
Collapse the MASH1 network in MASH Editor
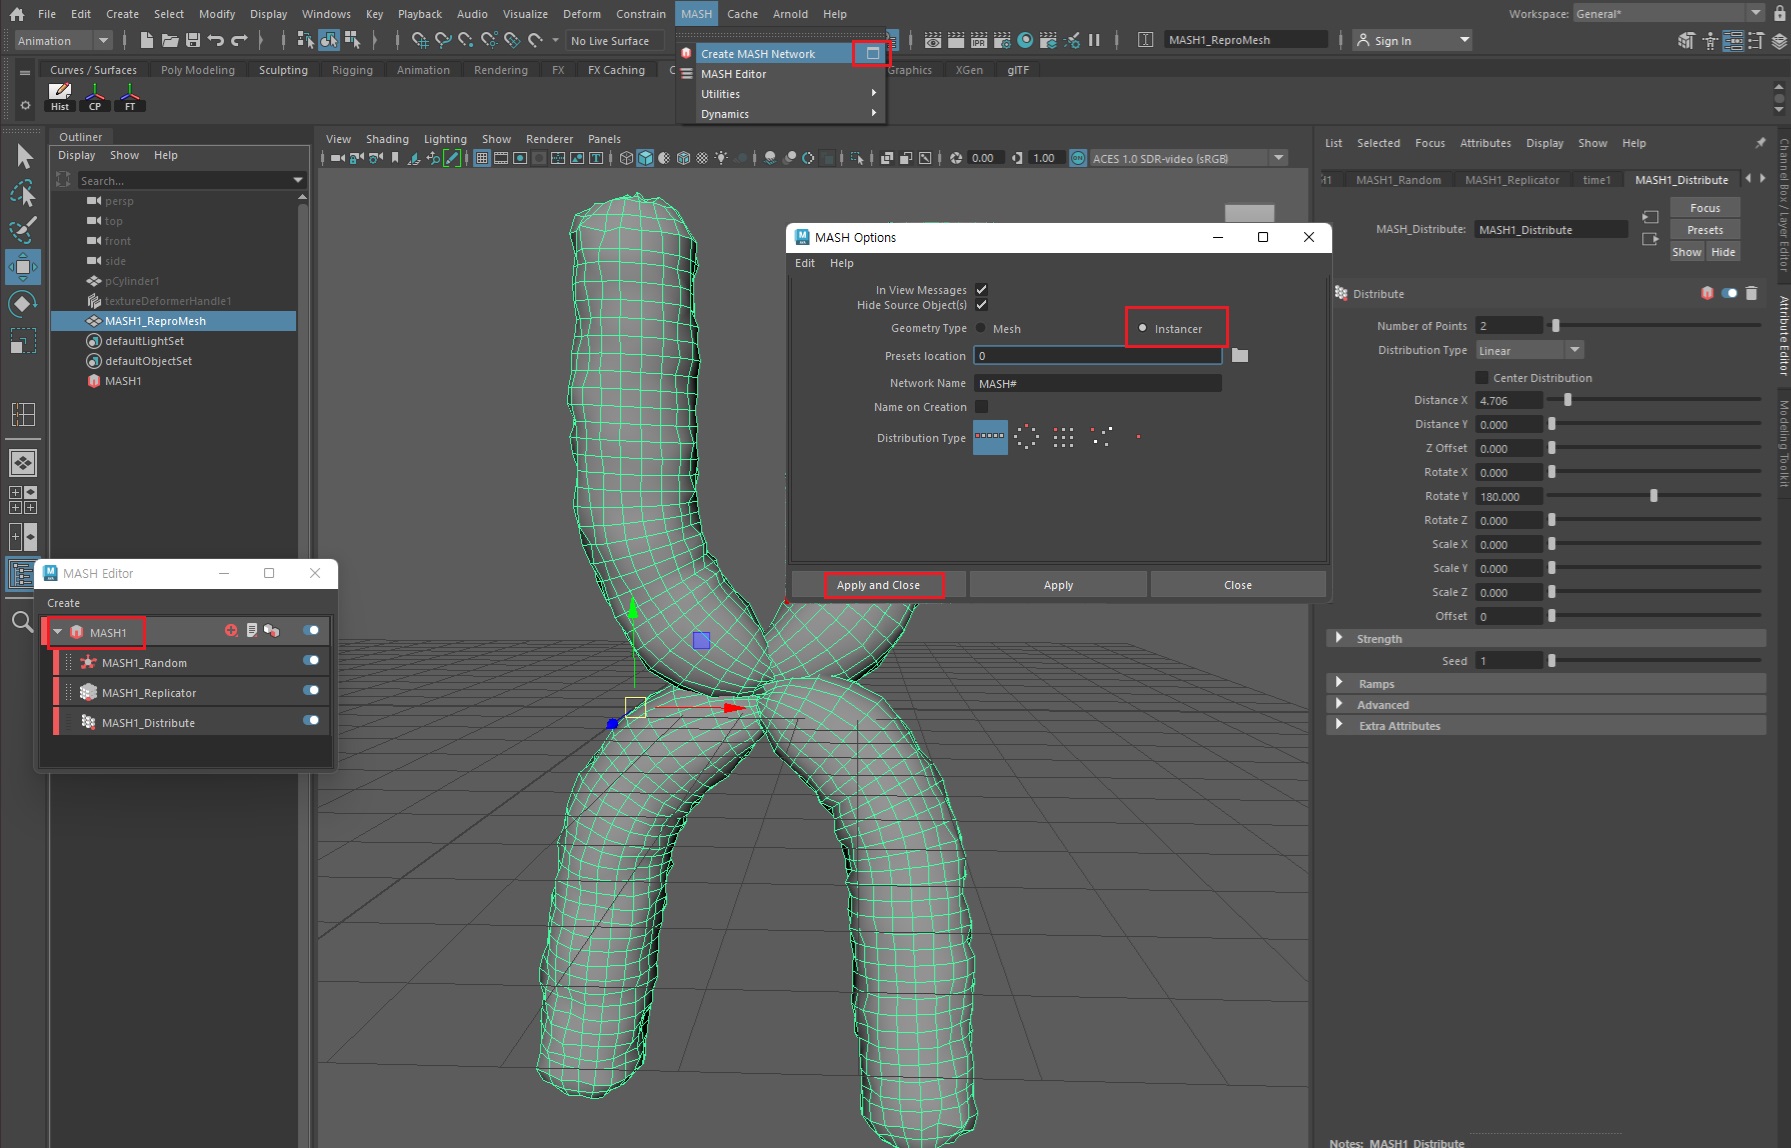tap(58, 631)
